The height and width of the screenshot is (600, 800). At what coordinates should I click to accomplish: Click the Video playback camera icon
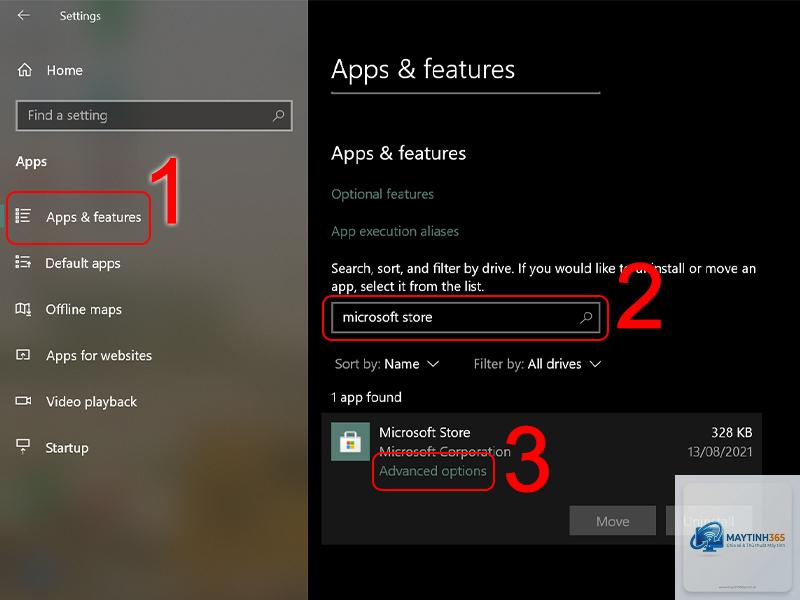point(23,401)
